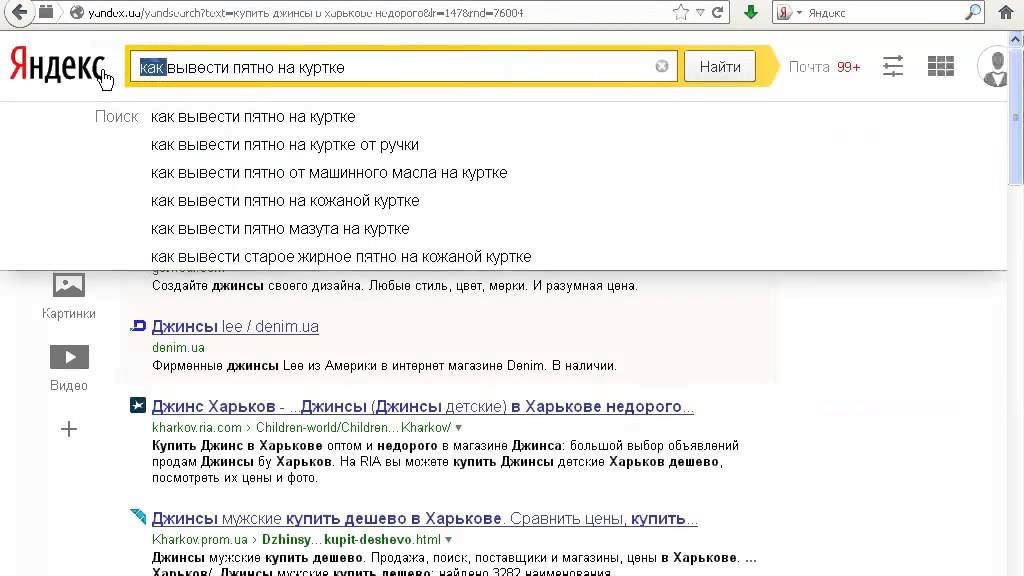Open Картинки image search in sidebar
Viewport: 1024px width, 576px height.
(69, 296)
